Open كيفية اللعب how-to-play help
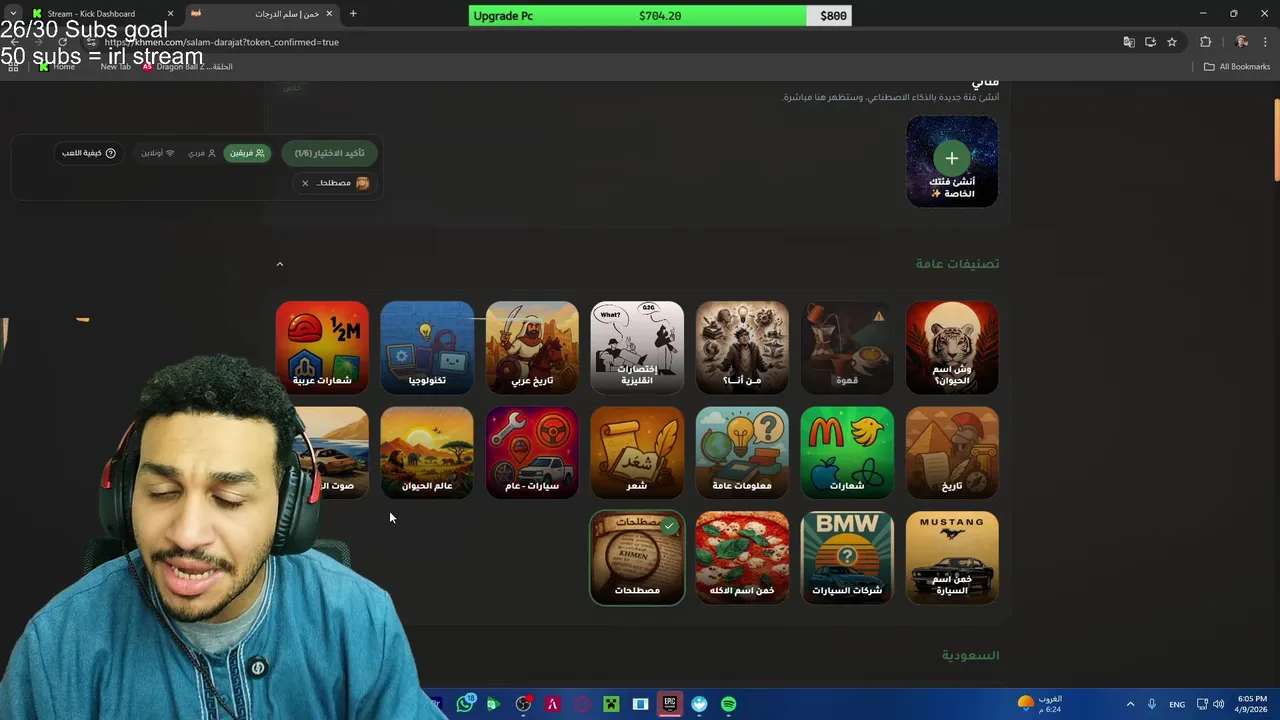Viewport: 1280px width, 720px height. (x=89, y=153)
